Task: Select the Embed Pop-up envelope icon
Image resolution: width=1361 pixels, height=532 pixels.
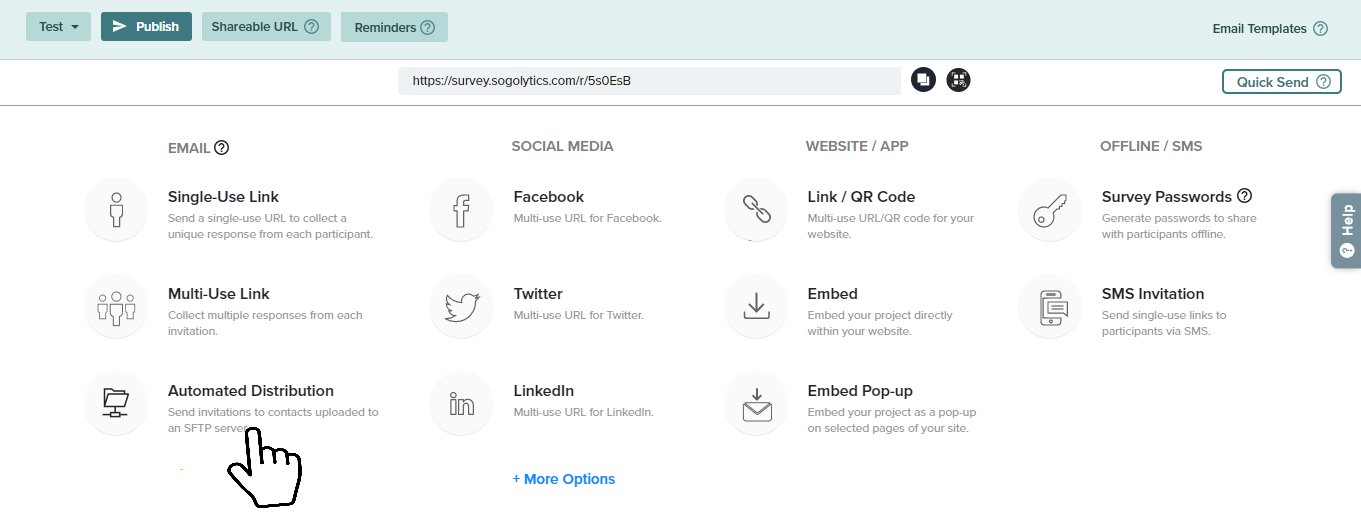Action: click(x=755, y=403)
